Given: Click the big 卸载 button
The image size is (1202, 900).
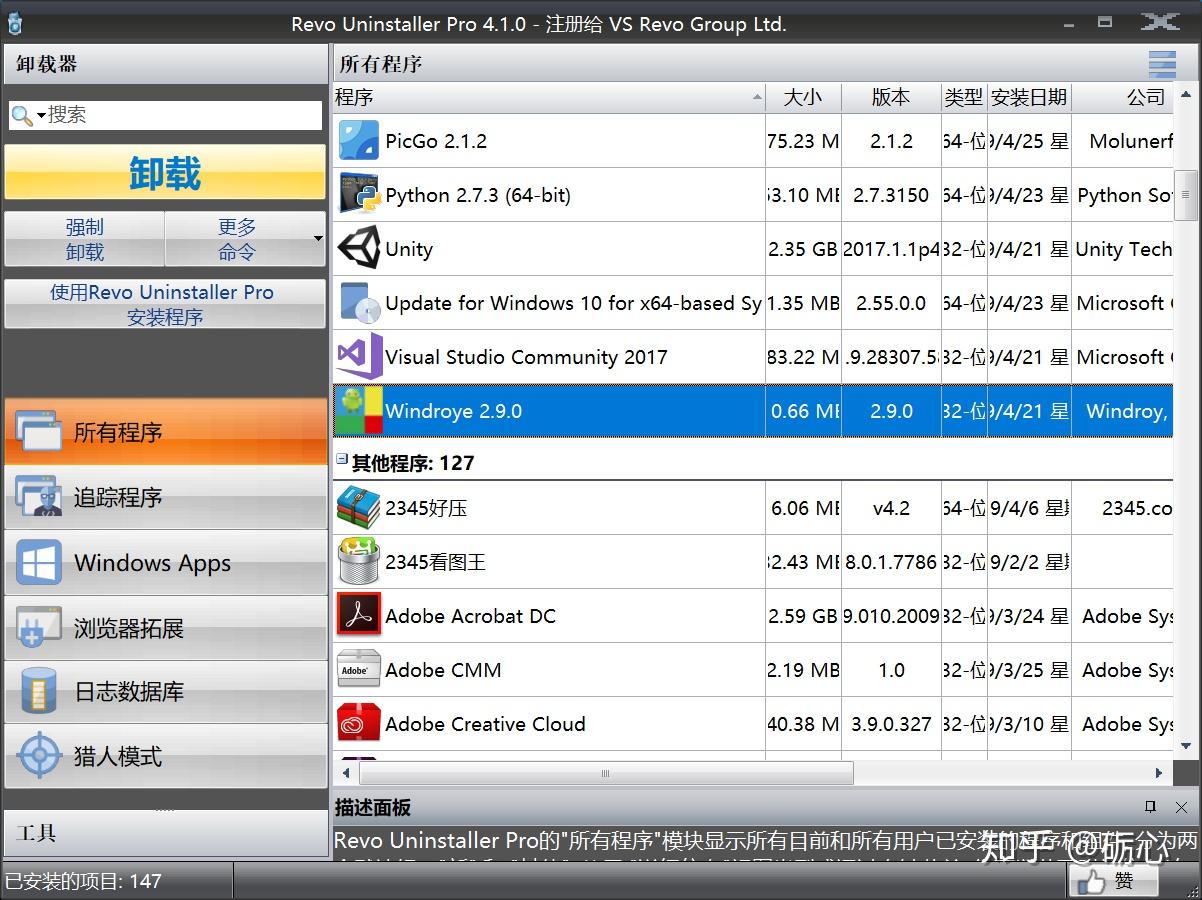Looking at the screenshot, I should pyautogui.click(x=165, y=172).
